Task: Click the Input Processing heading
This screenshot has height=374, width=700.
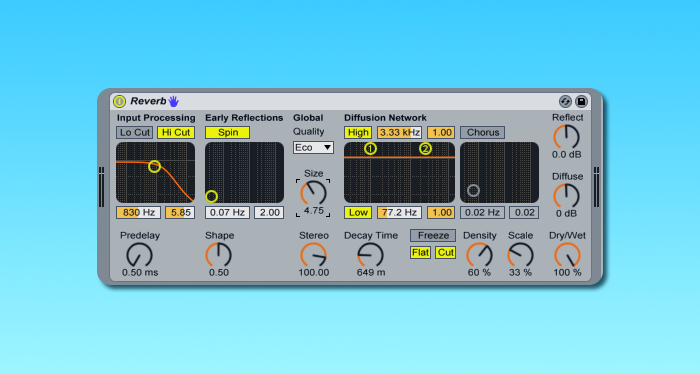Action: pos(156,118)
